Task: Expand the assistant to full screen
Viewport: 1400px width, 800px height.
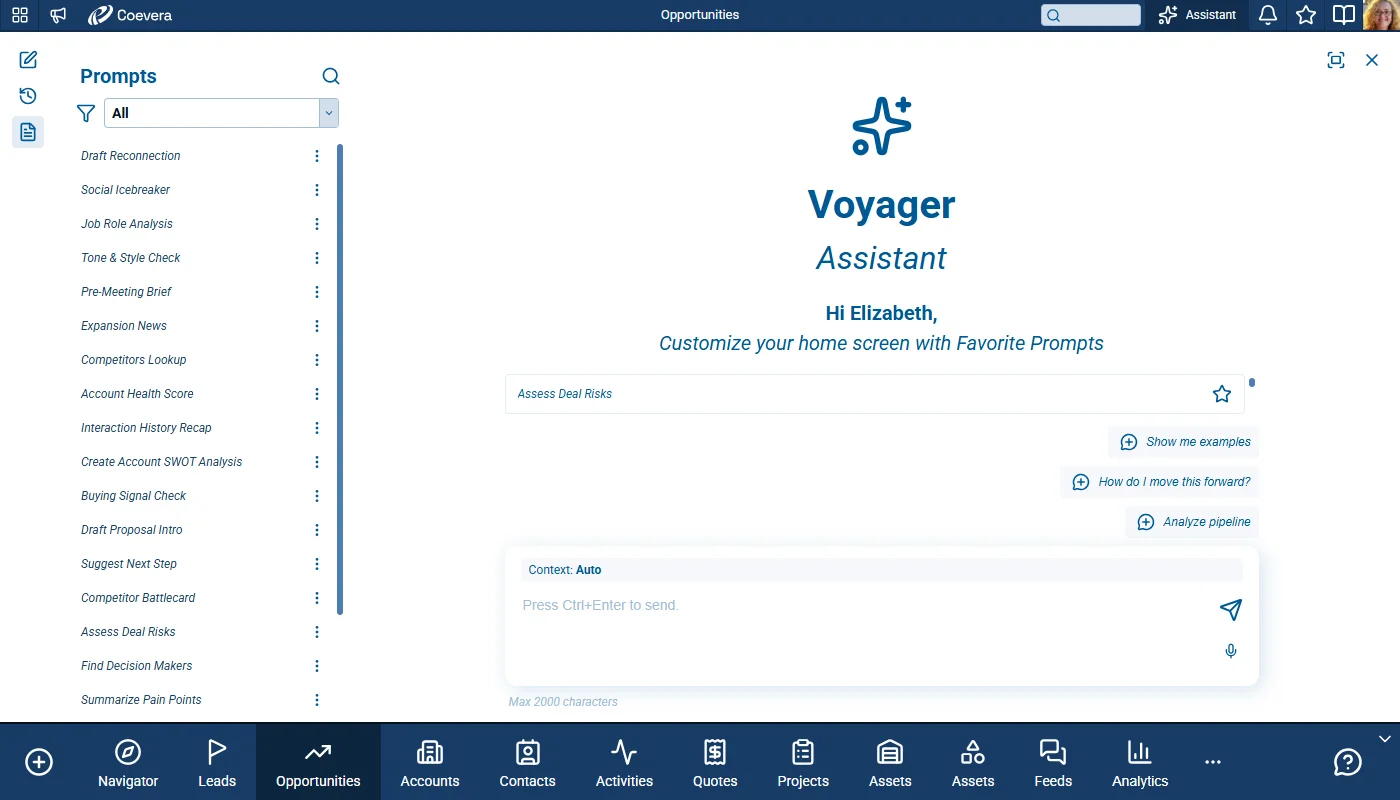Action: click(1336, 60)
